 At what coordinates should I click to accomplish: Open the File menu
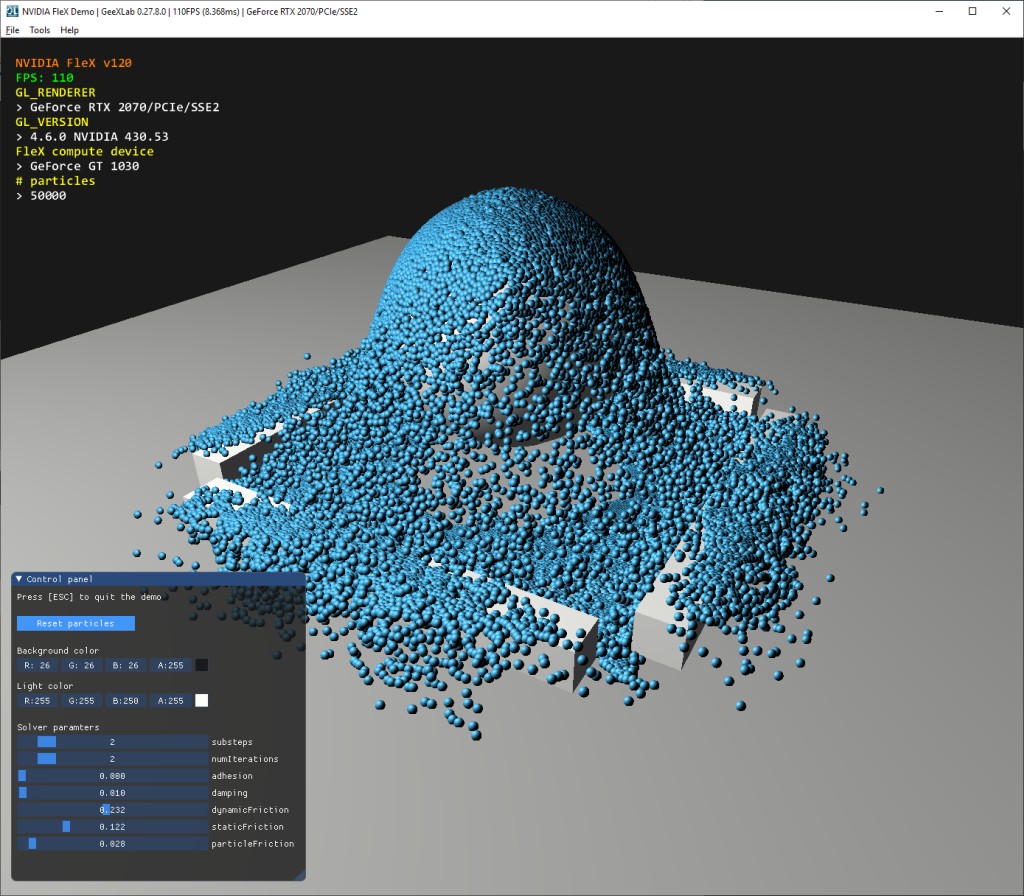pyautogui.click(x=12, y=30)
